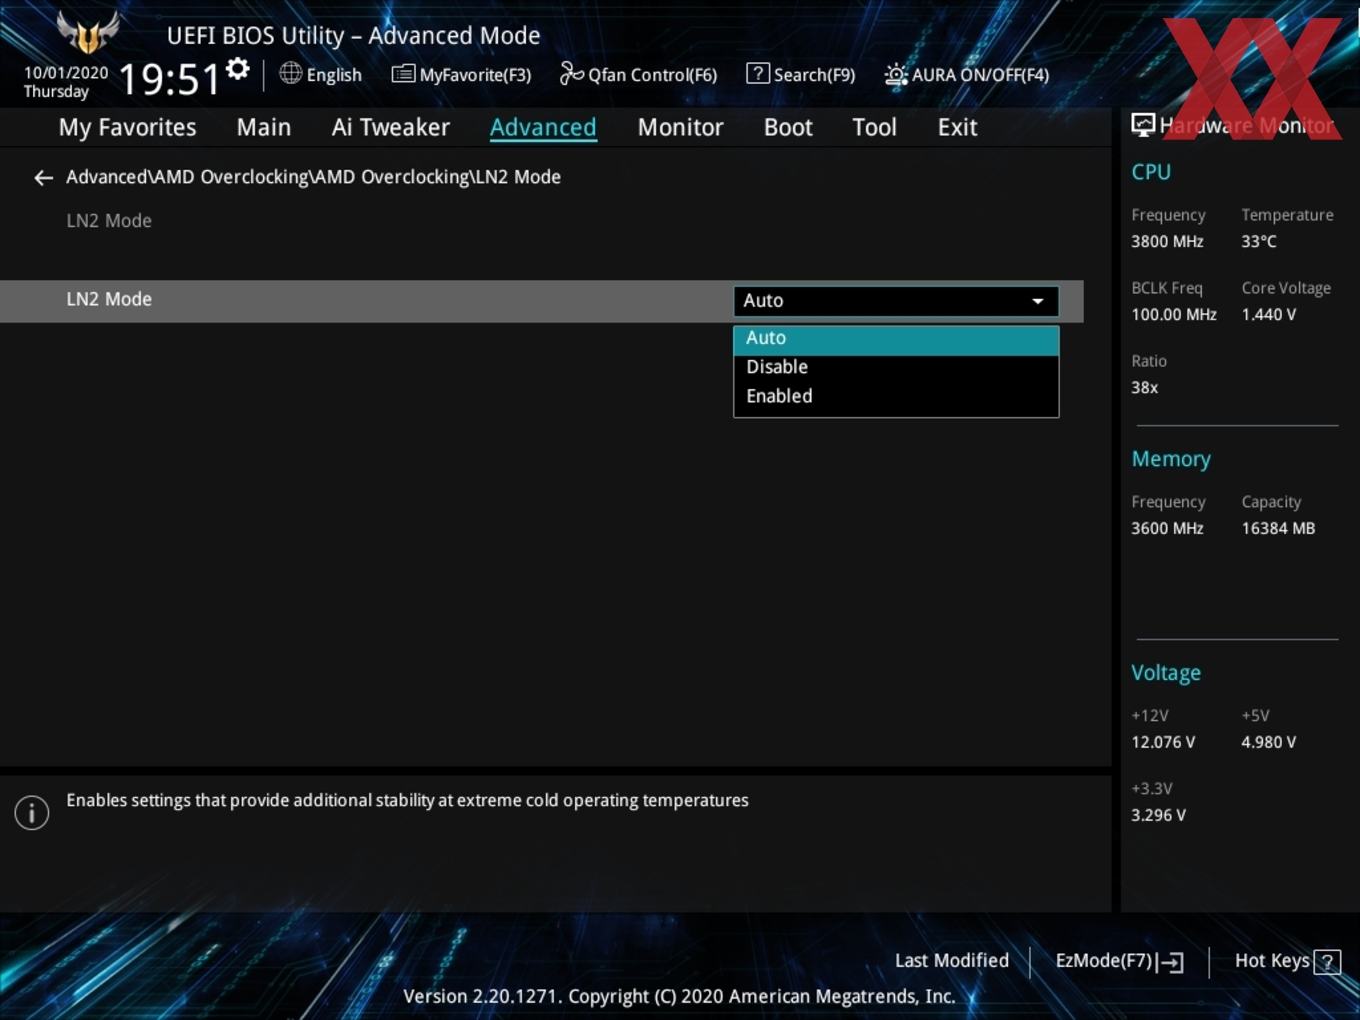
Task: Choose Enabled in the LN2 Mode list
Action: point(896,396)
